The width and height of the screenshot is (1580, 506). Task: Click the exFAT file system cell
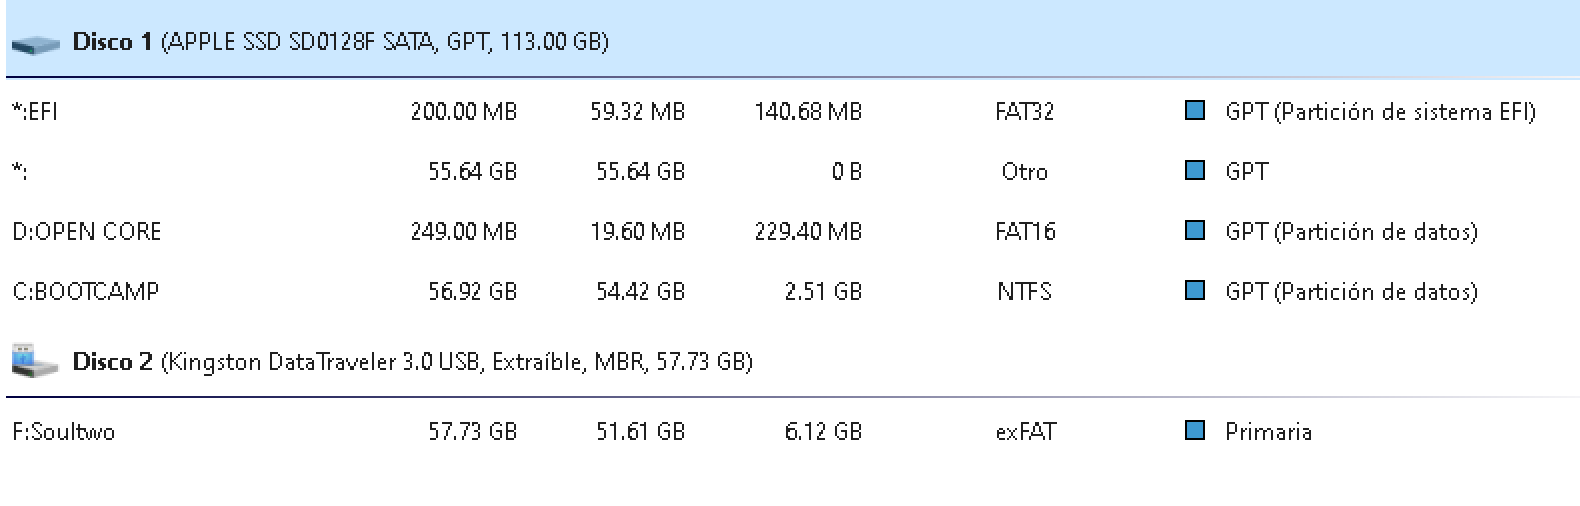1024,432
